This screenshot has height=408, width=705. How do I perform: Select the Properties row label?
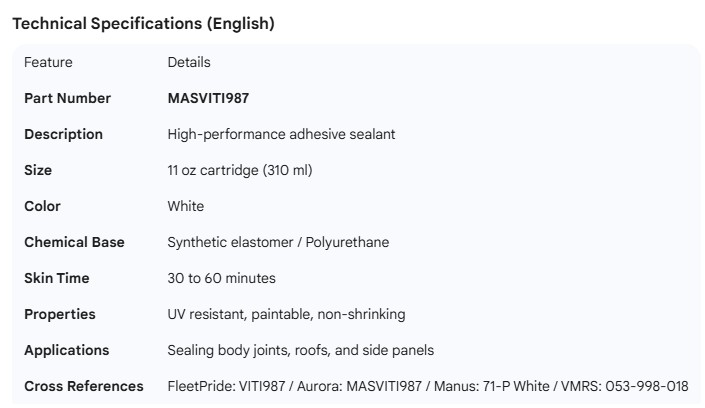[60, 314]
